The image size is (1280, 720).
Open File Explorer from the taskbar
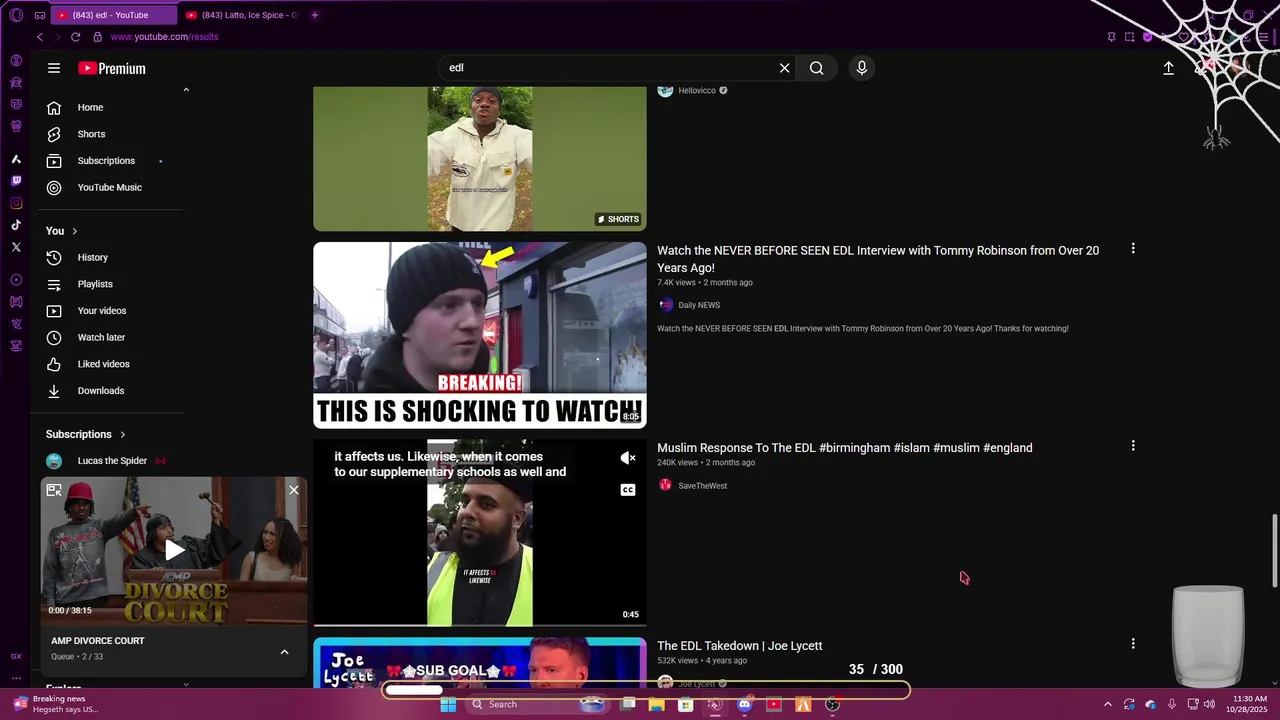click(x=657, y=704)
